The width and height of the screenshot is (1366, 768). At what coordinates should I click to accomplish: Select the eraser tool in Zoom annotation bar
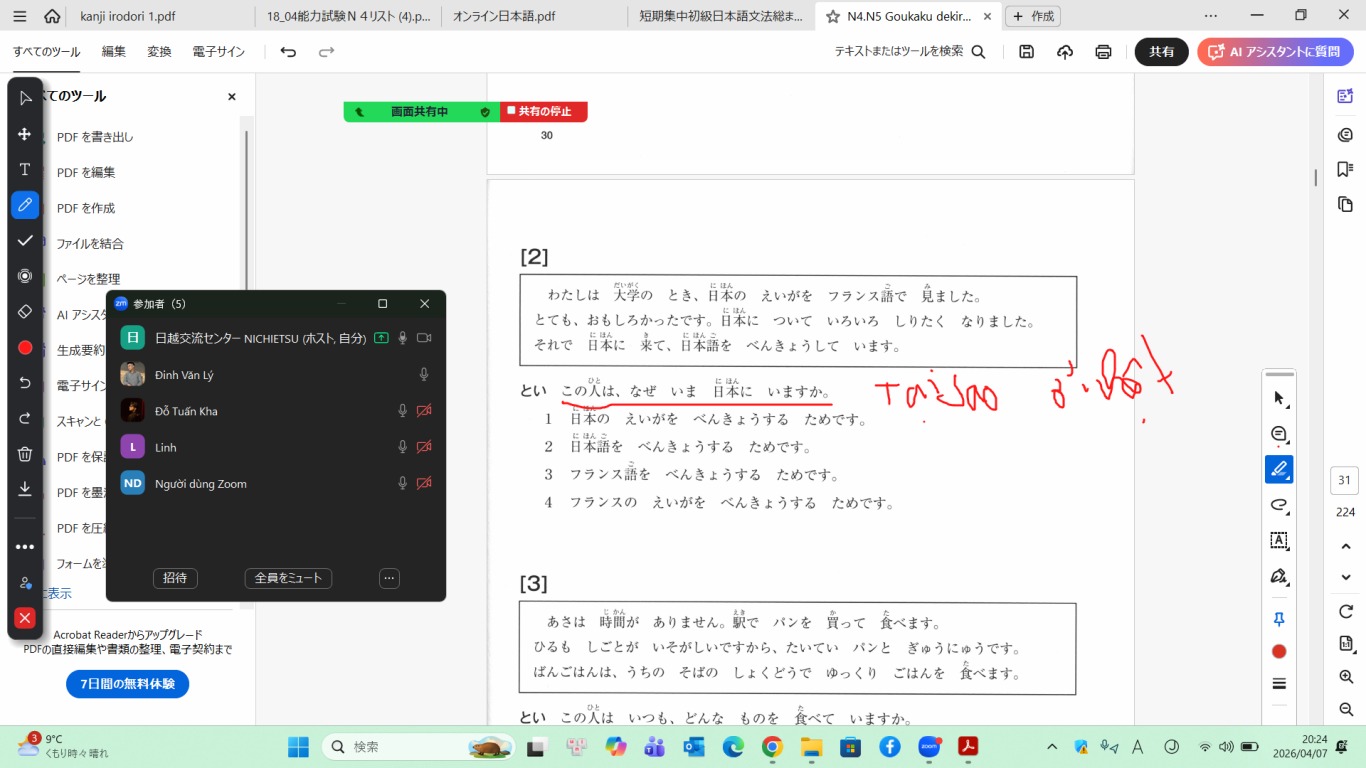tap(25, 312)
